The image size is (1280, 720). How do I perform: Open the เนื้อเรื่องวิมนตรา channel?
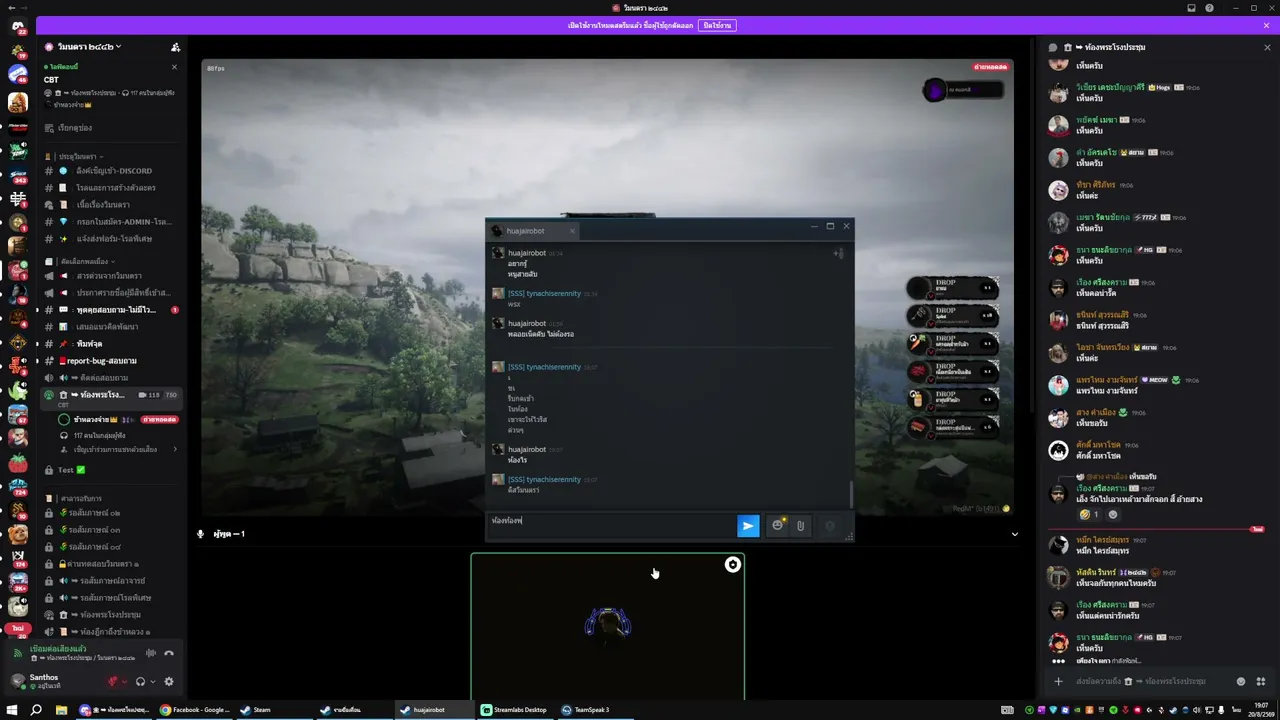pyautogui.click(x=112, y=205)
